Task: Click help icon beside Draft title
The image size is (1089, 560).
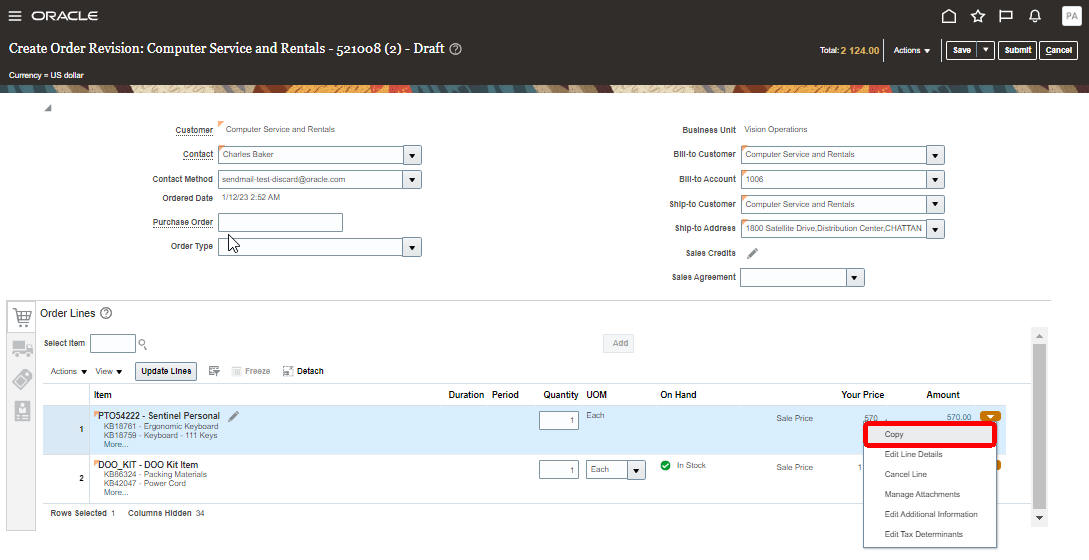Action: click(x=456, y=49)
